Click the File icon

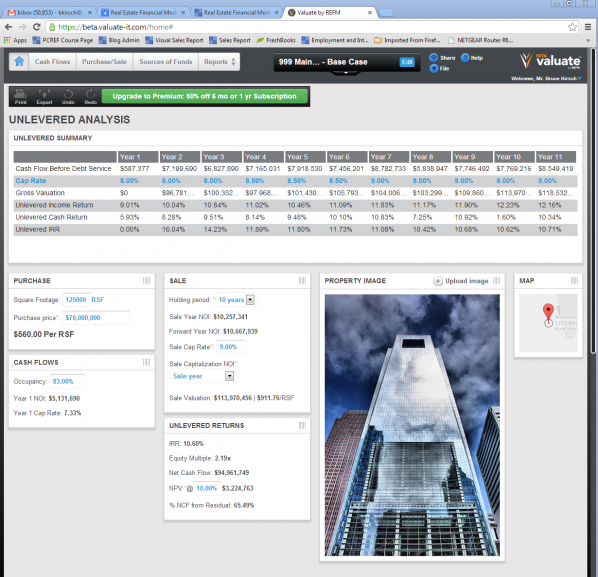click(x=434, y=68)
